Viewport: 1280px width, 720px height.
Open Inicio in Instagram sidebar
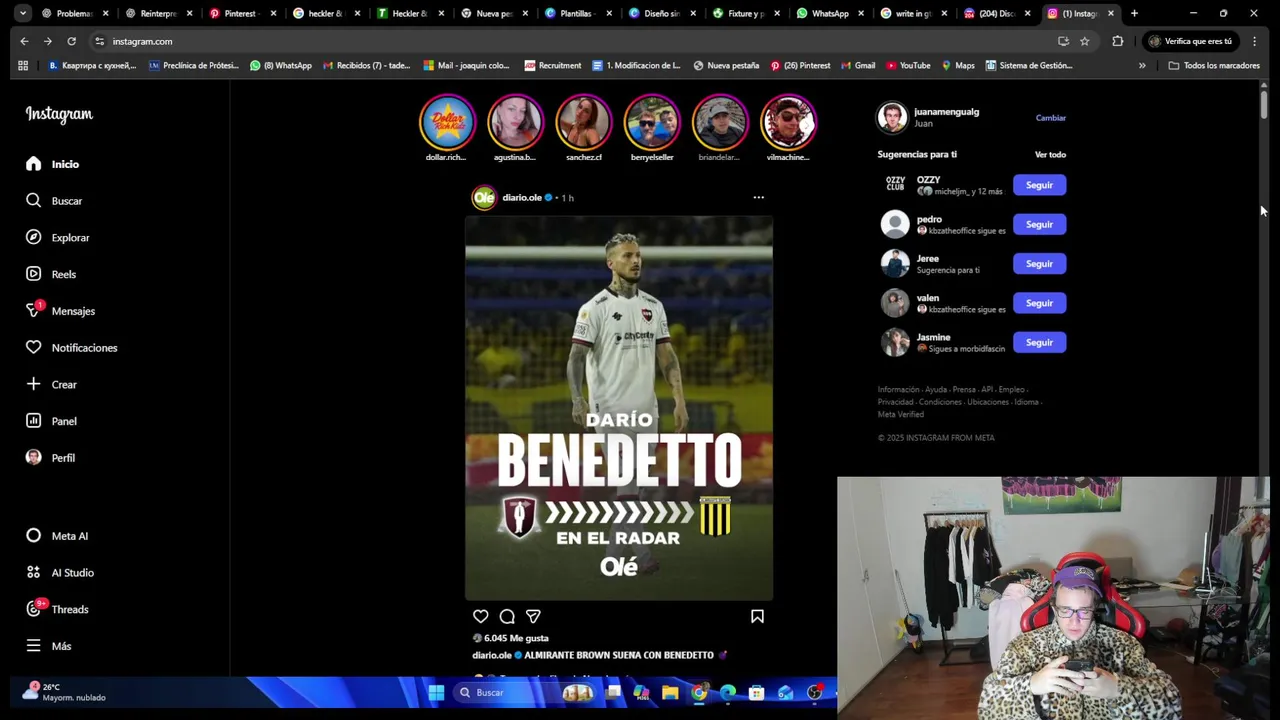52,164
